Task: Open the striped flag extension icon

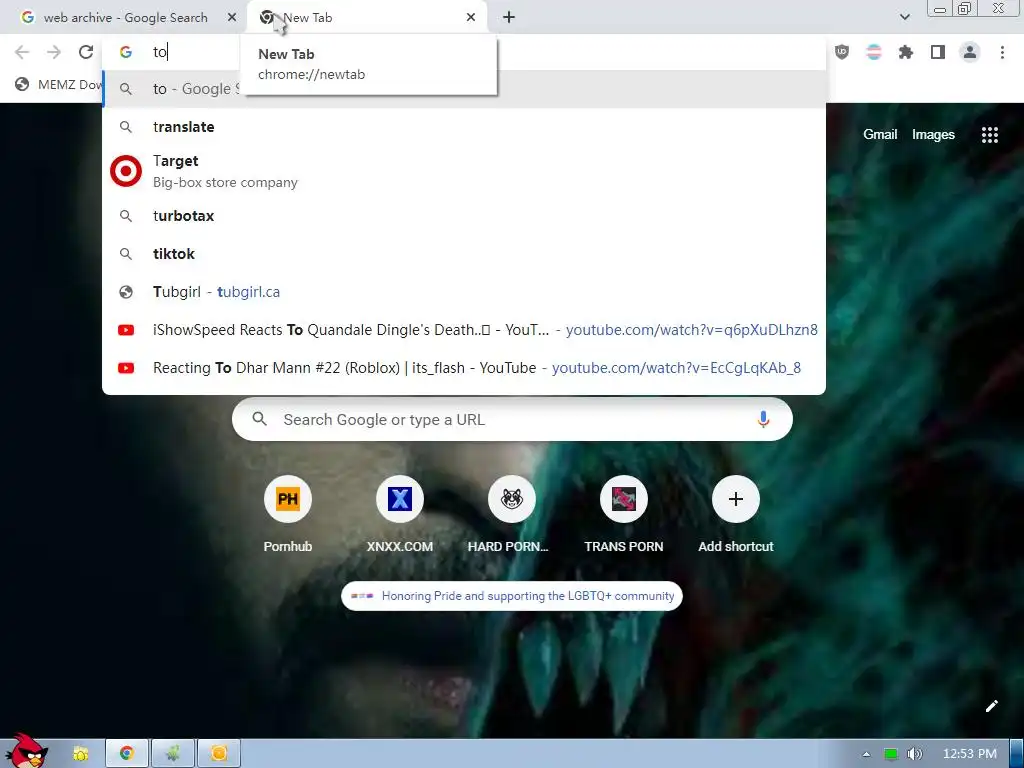Action: pyautogui.click(x=874, y=52)
